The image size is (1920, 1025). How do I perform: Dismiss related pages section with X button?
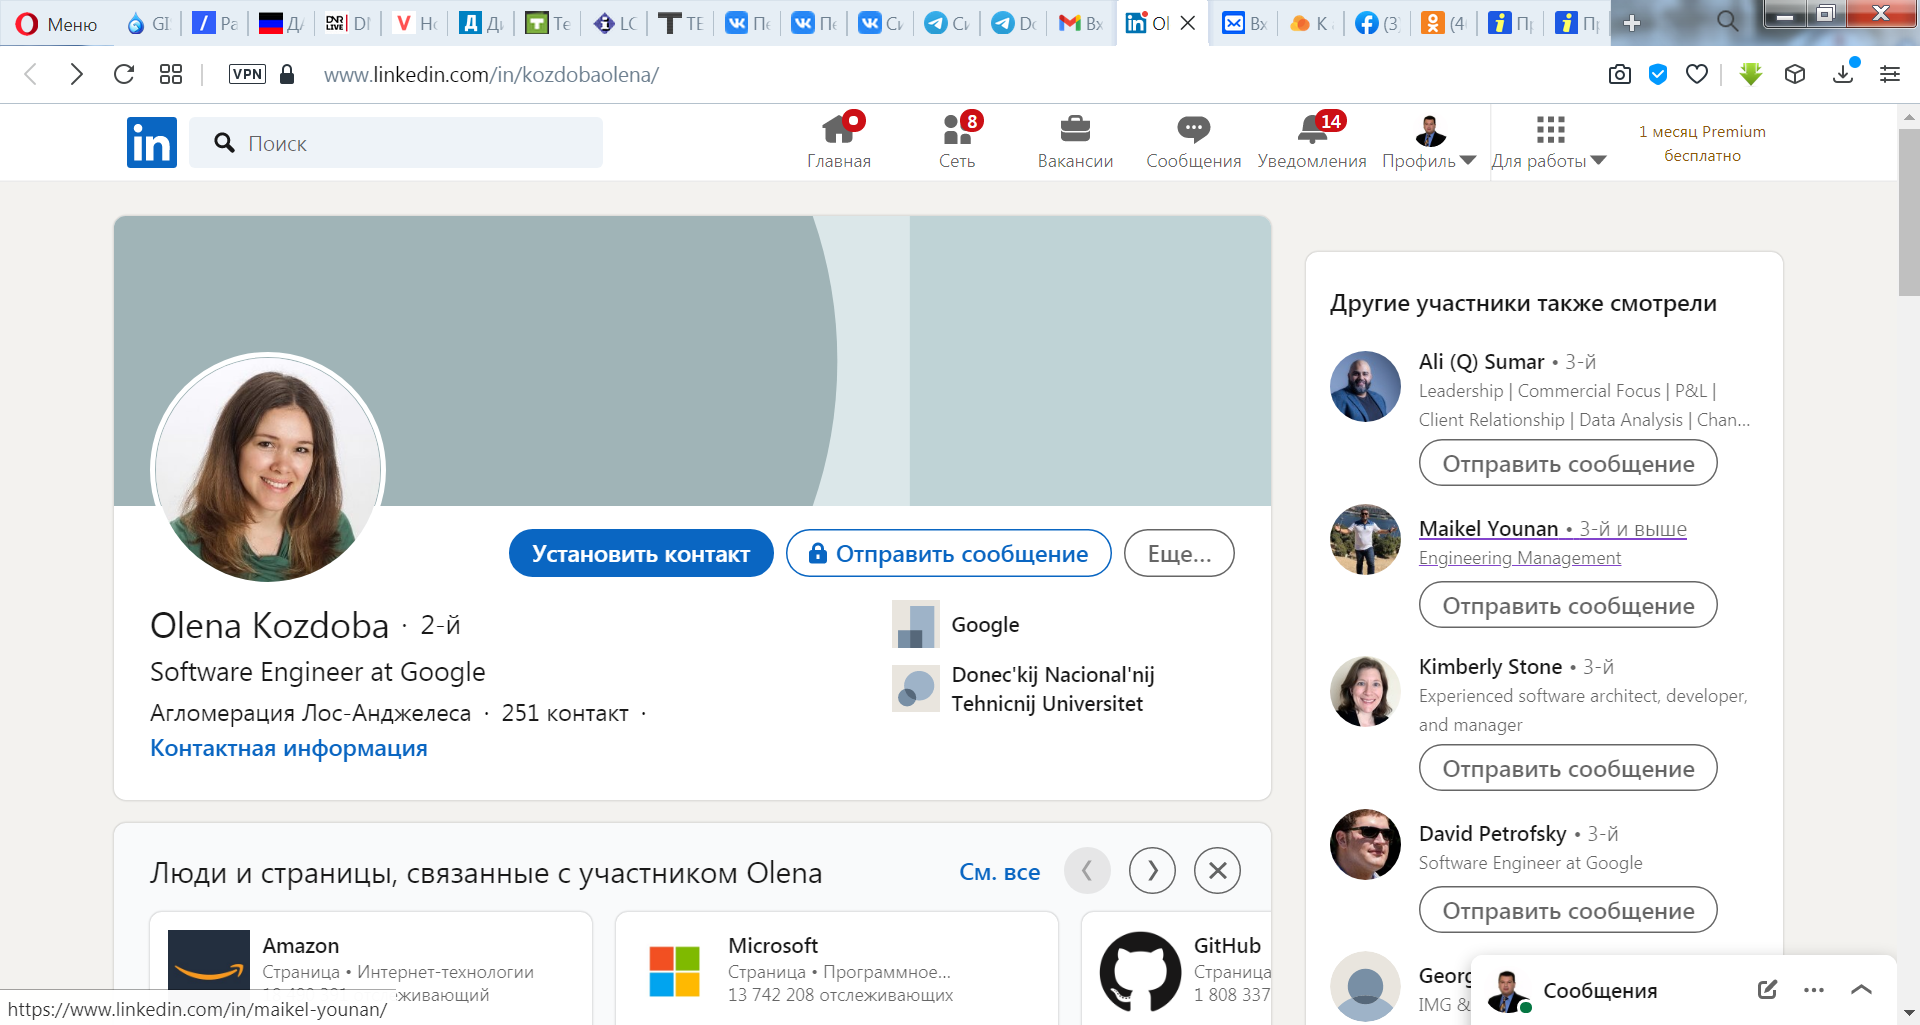click(x=1217, y=871)
